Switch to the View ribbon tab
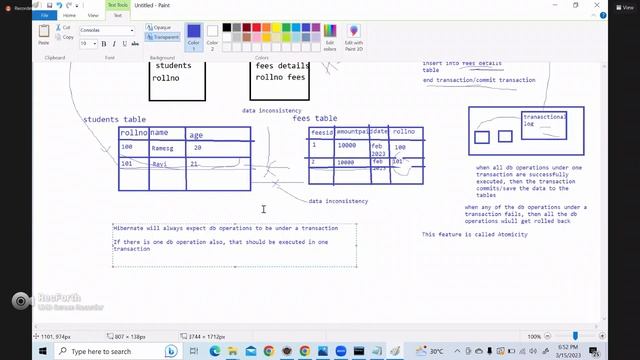Screen dimensions: 640x360 coord(93,16)
